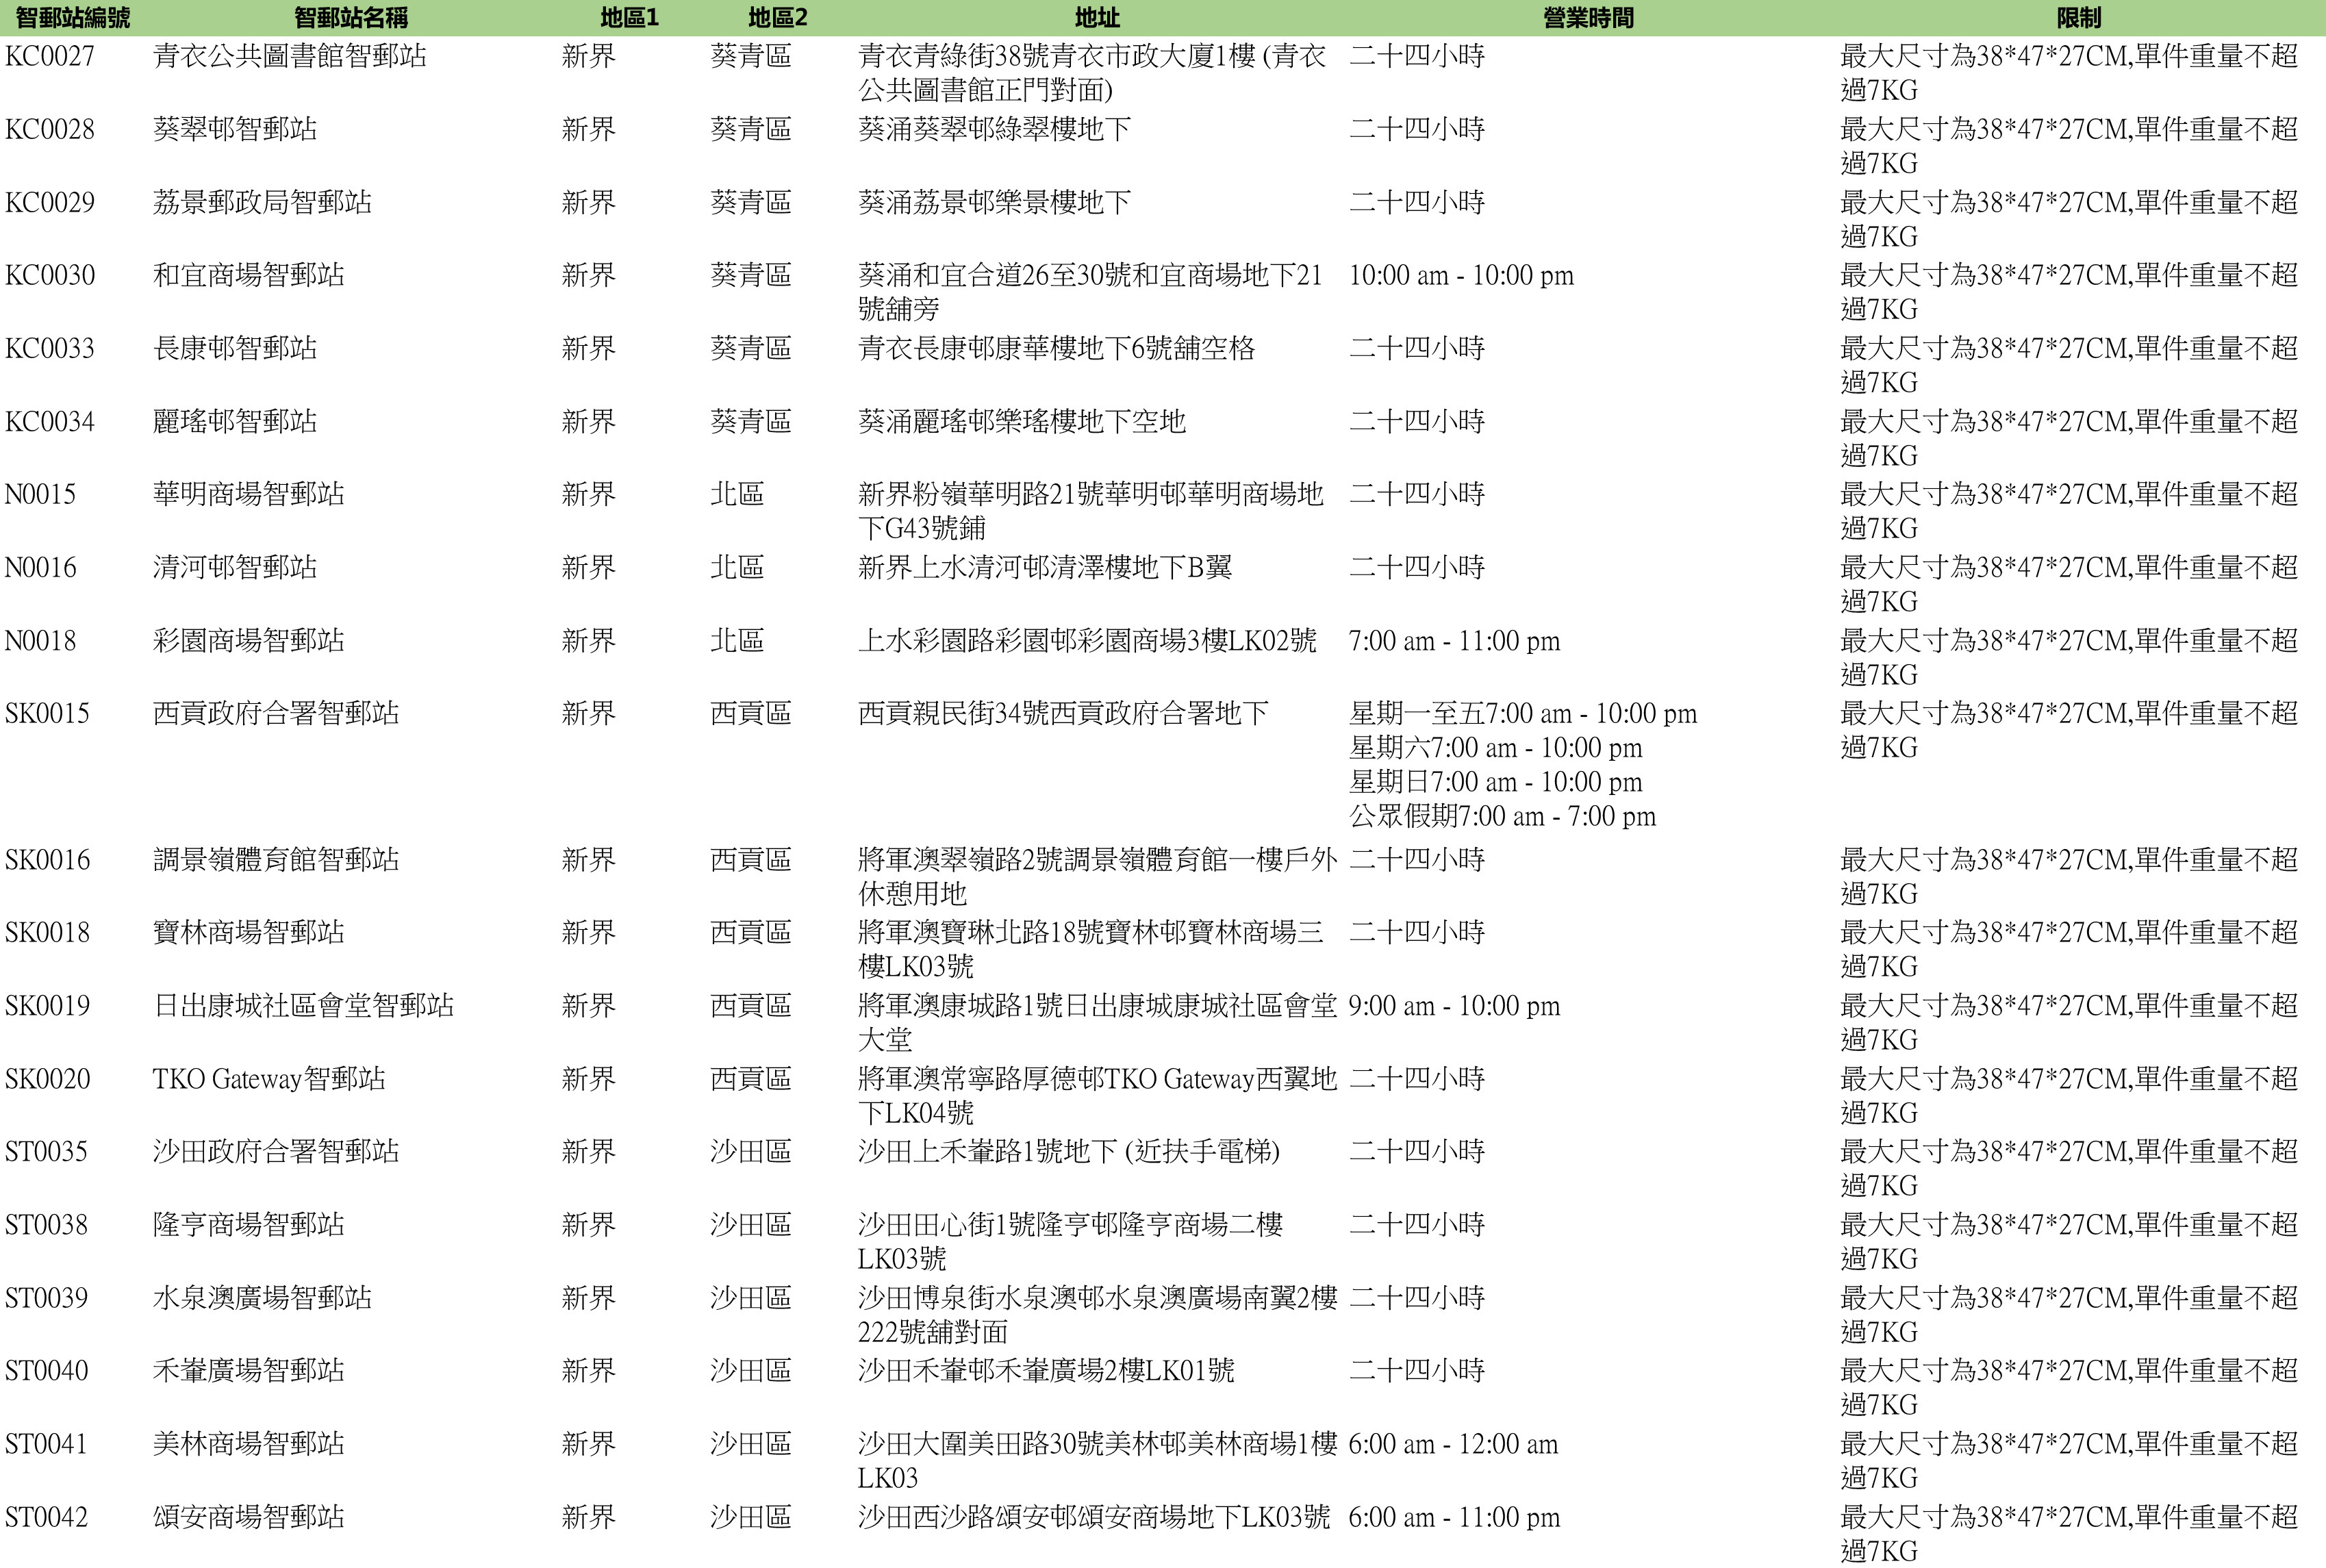2326x1568 pixels.
Task: Click hours 6:00 am - 12:00 am
Action: point(1453,1443)
